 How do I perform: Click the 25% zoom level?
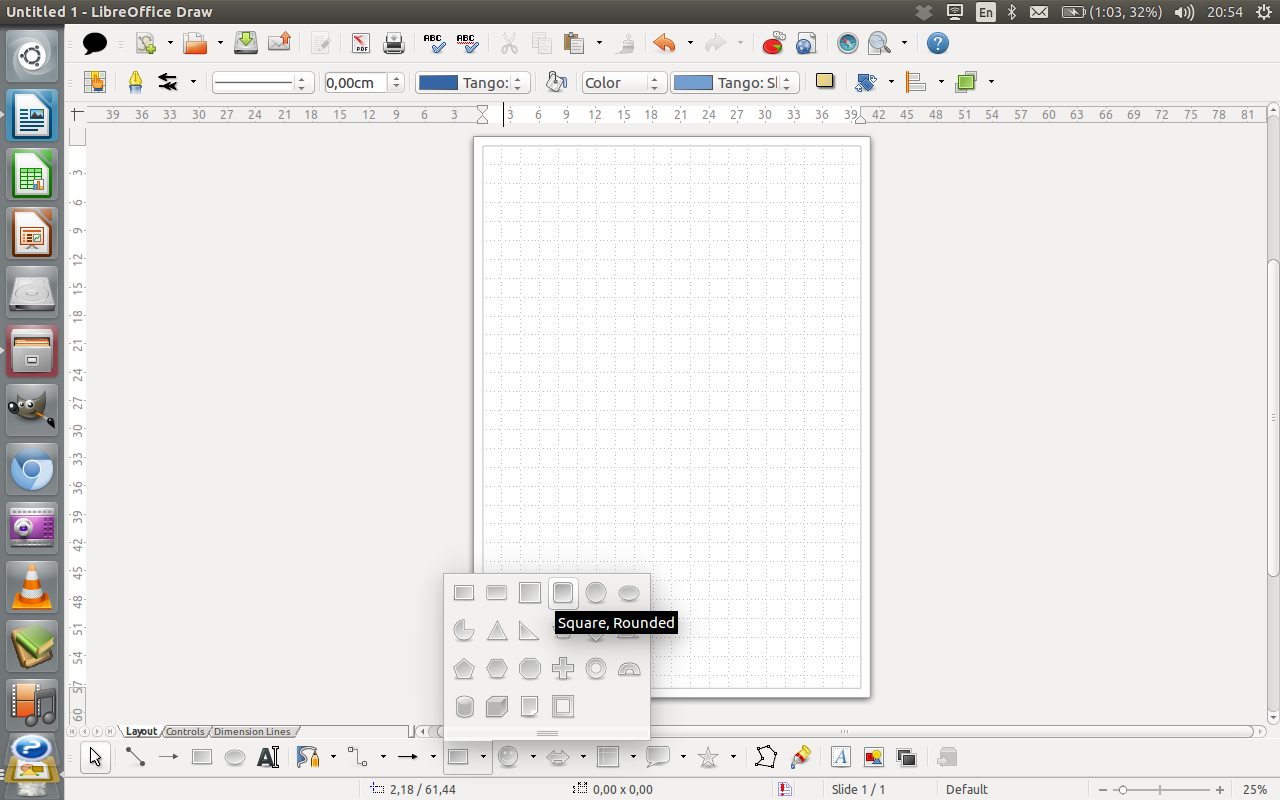pos(1255,790)
